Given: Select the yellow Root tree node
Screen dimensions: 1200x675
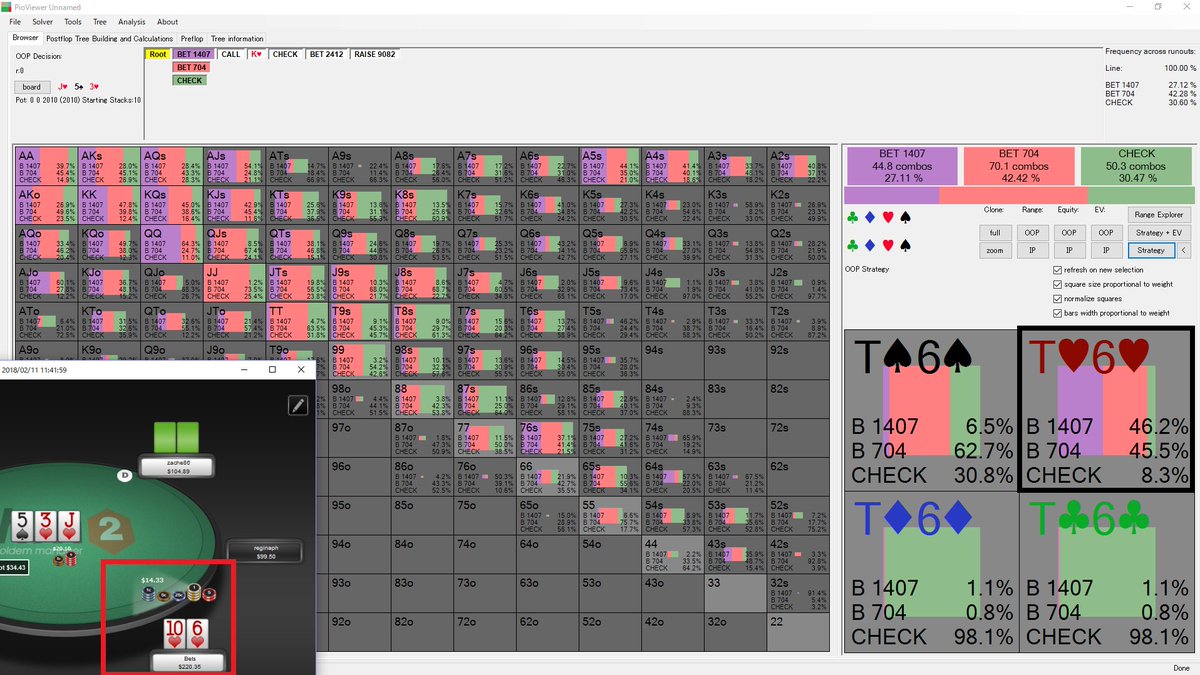Looking at the screenshot, I should [x=157, y=54].
